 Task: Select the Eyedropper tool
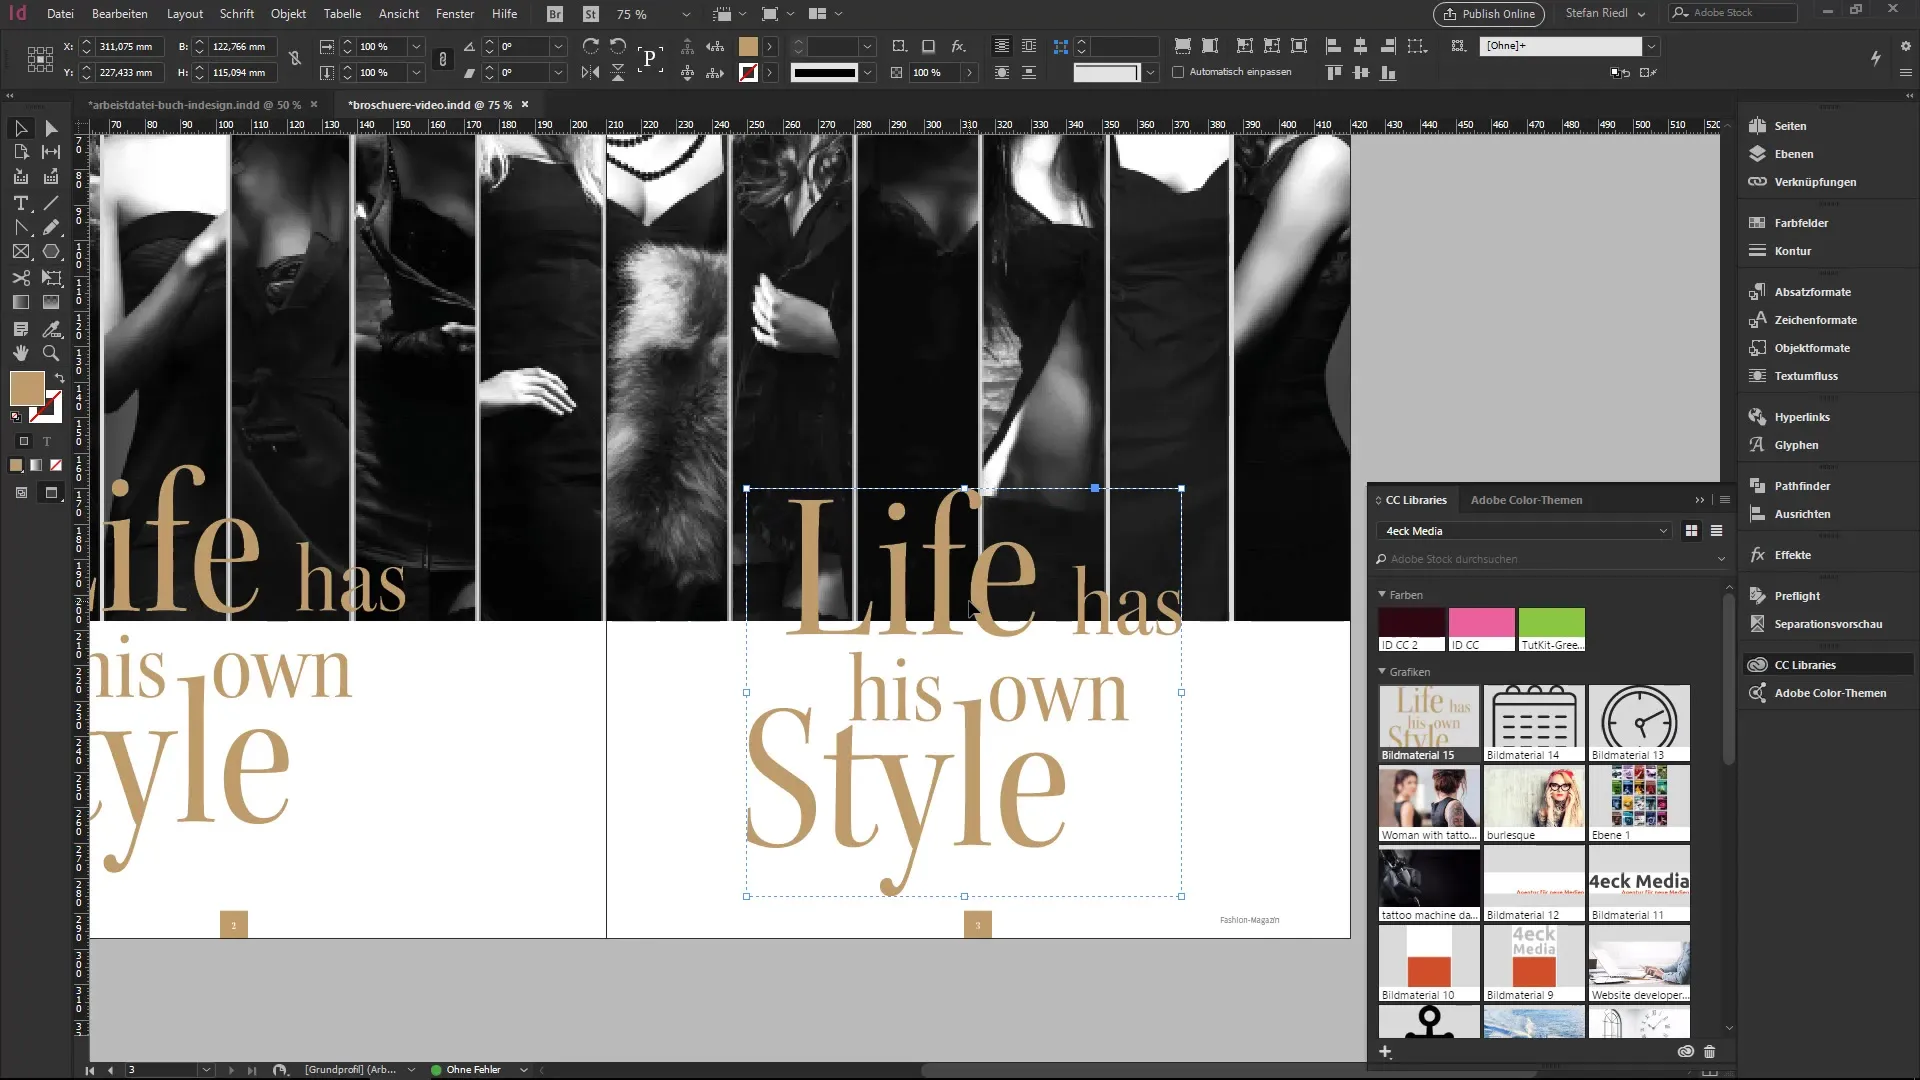[x=51, y=329]
